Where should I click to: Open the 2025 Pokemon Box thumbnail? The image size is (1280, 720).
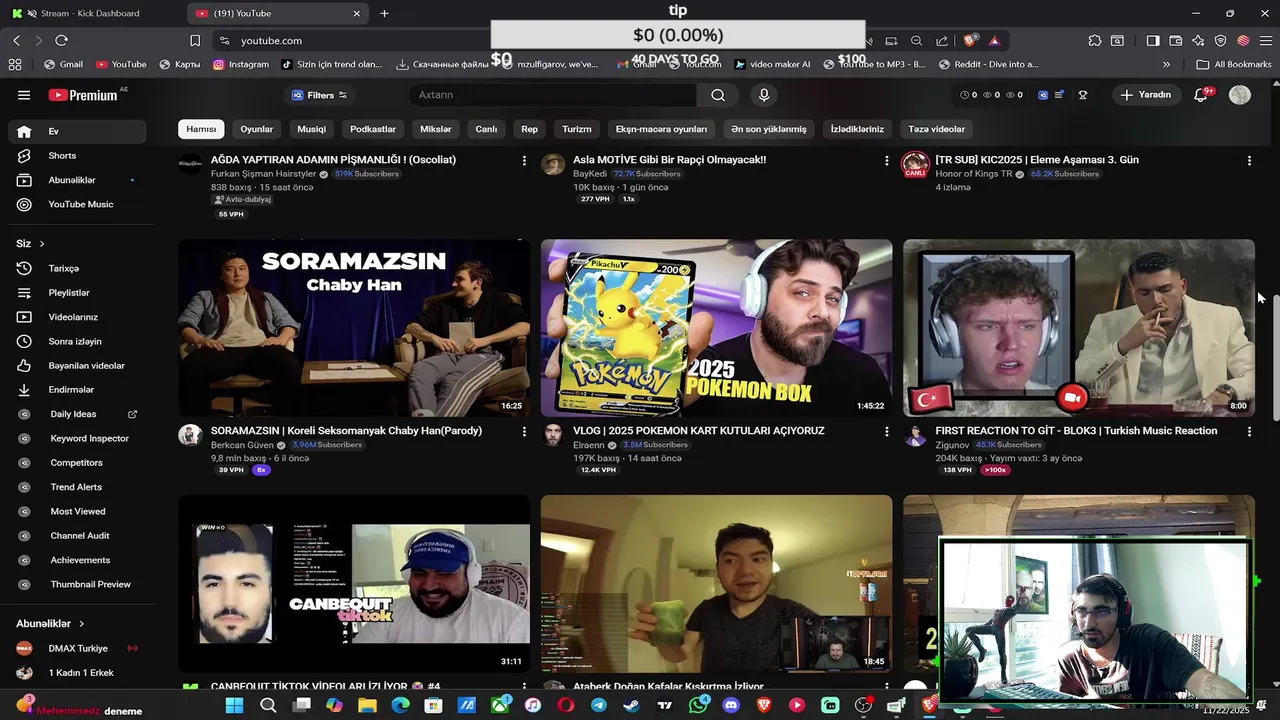click(717, 328)
